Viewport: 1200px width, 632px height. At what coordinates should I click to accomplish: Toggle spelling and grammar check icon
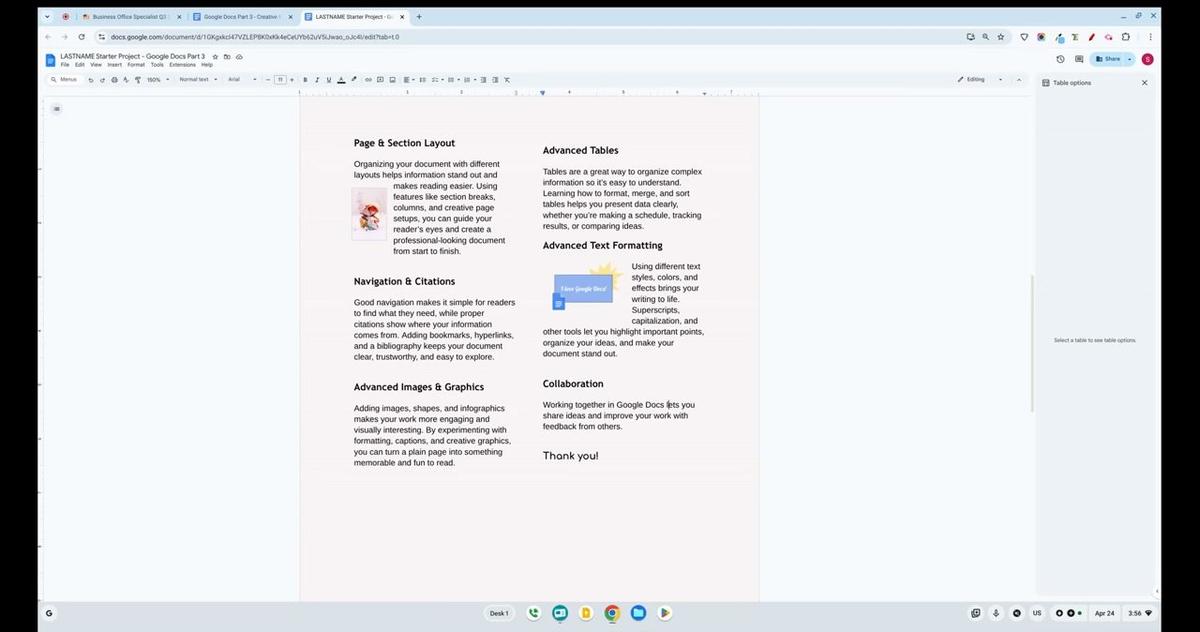click(125, 79)
